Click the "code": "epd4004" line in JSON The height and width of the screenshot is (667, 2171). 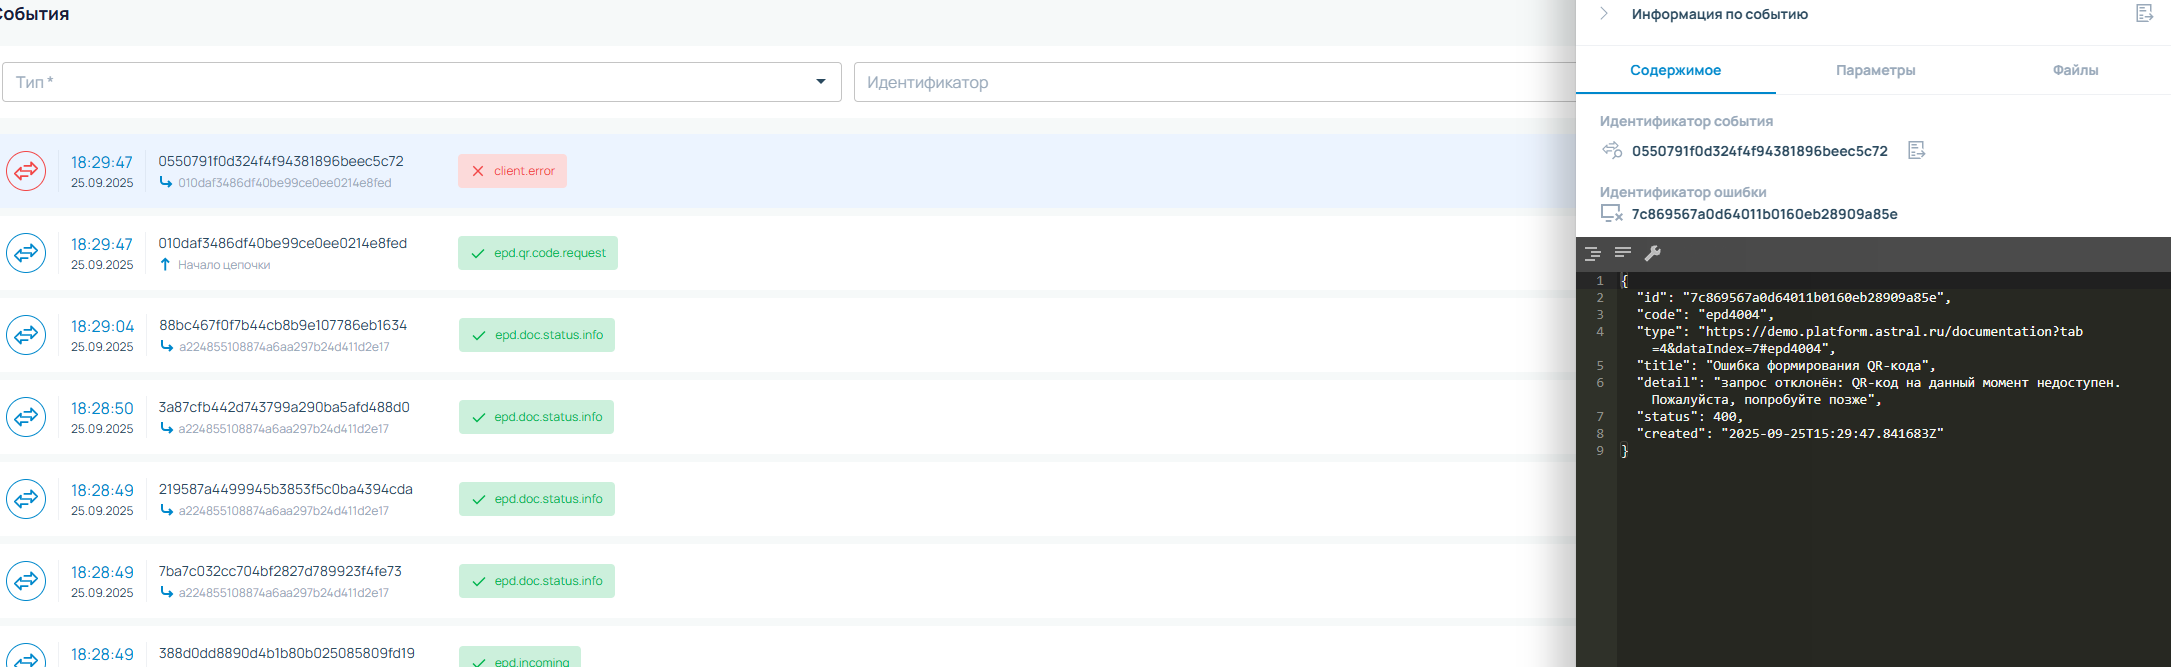pyautogui.click(x=1705, y=314)
